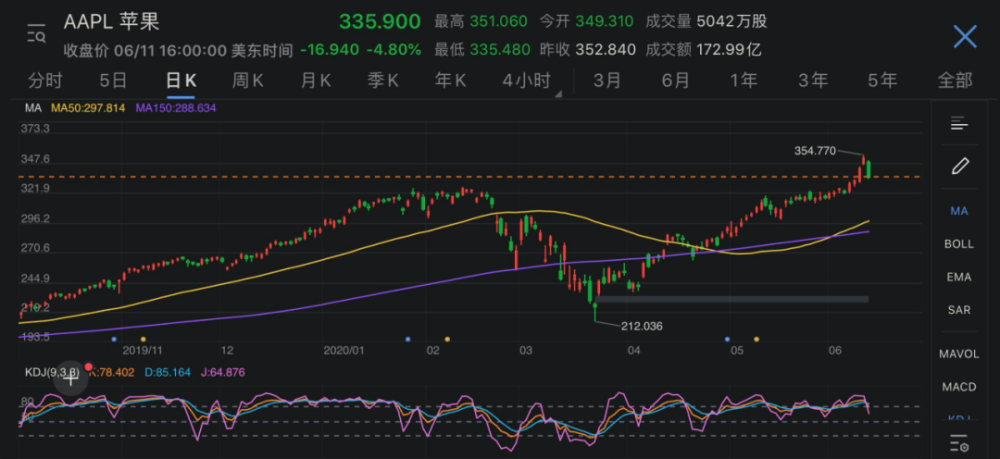Select the 4小时 chart tab
Screen dimensions: 1000x459
point(526,81)
